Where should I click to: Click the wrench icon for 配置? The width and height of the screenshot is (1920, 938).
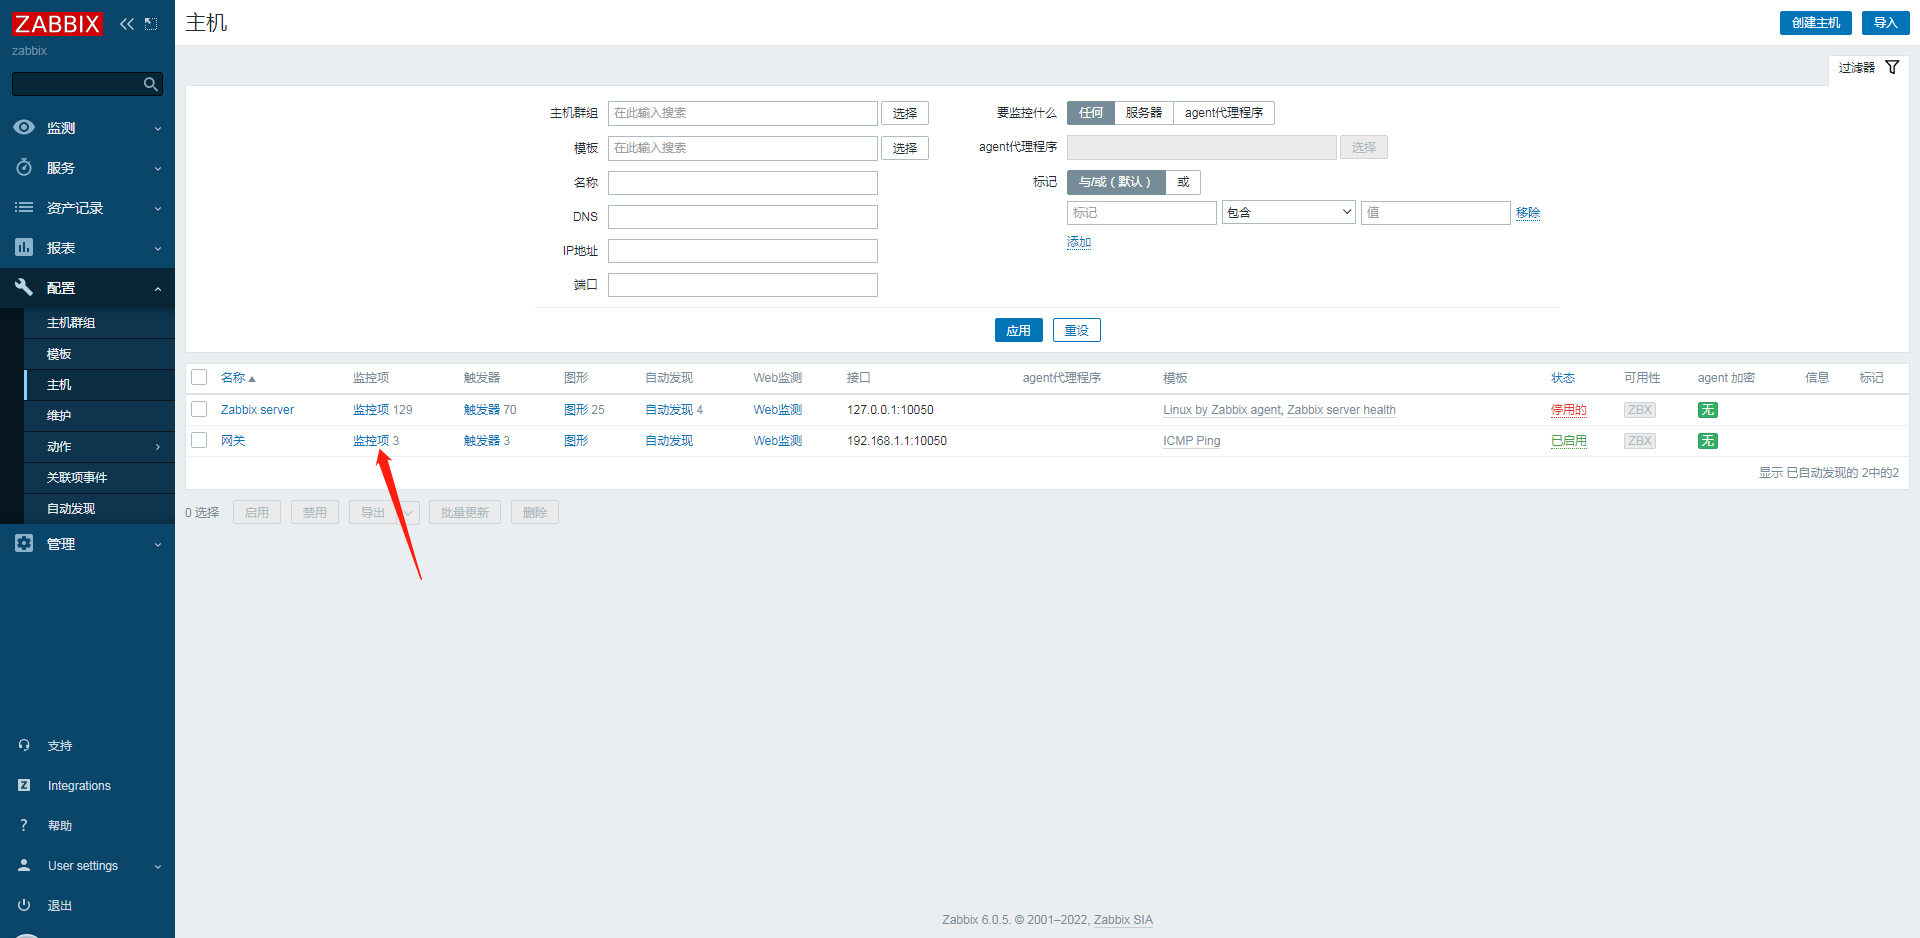pos(24,287)
